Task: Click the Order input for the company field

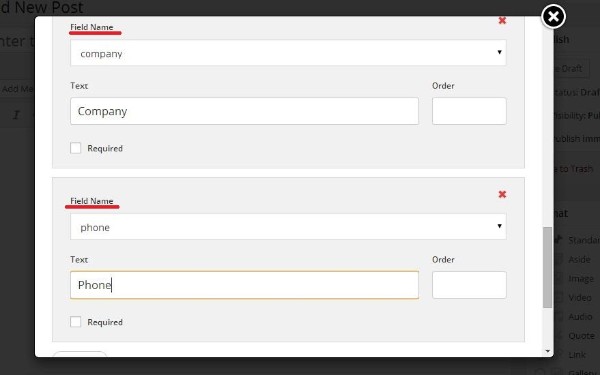Action: [469, 111]
